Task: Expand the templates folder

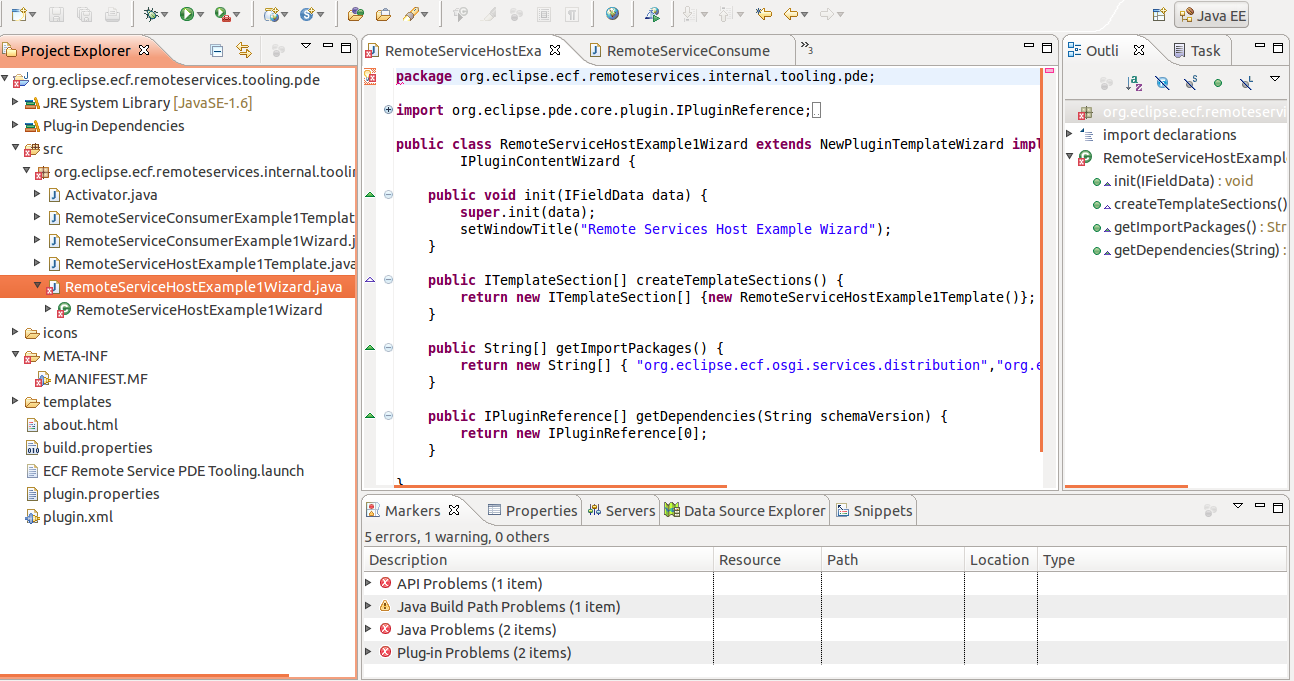Action: pyautogui.click(x=15, y=401)
